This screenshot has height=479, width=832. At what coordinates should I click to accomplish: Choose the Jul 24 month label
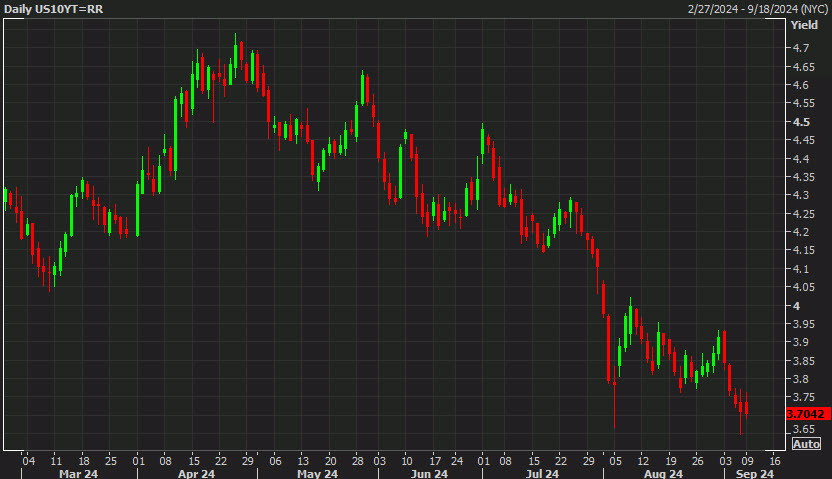tap(541, 473)
